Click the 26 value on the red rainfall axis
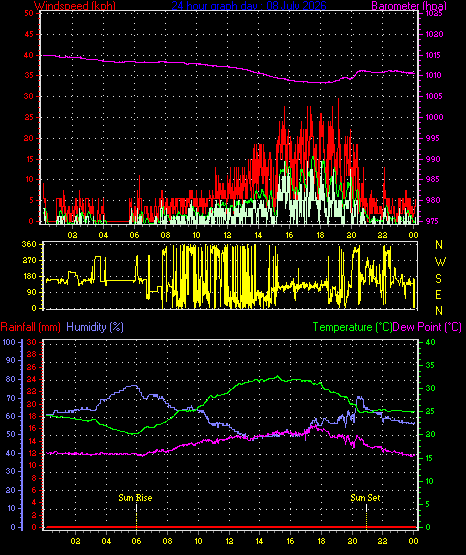This screenshot has height=555, width=466. [x=32, y=367]
